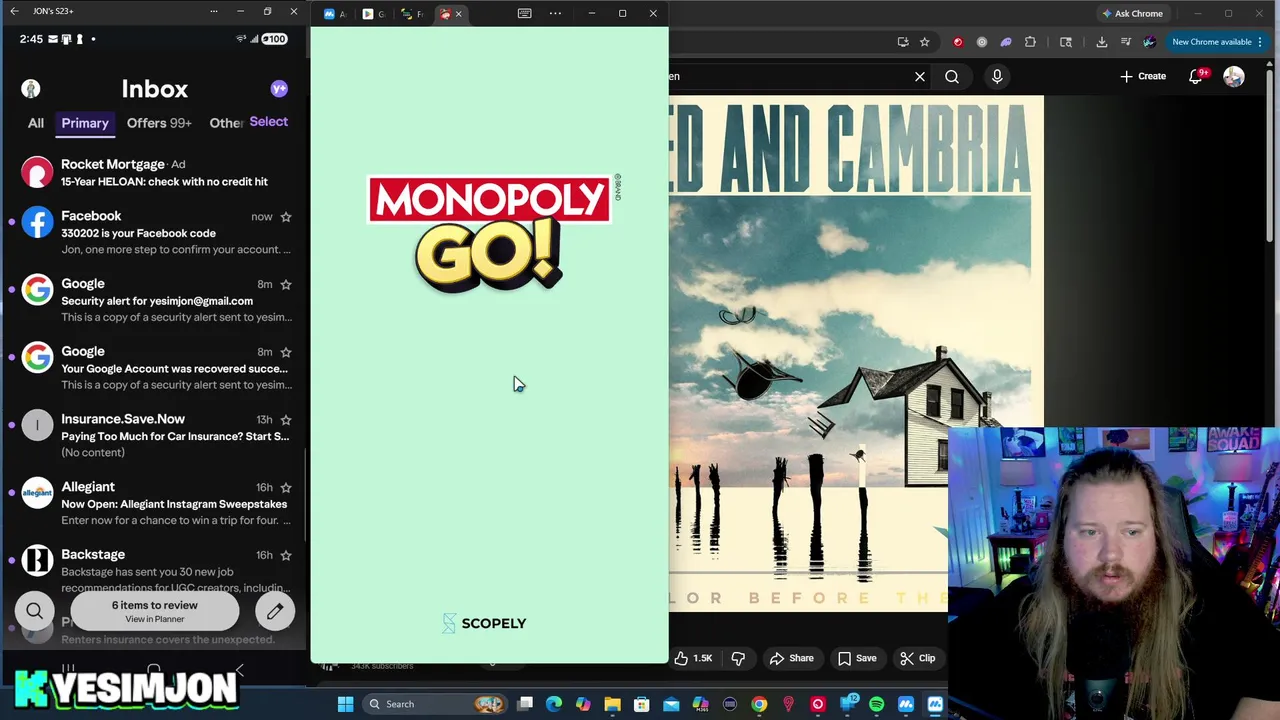Screen dimensions: 1280x720
Task: Star the Google security alert email
Action: 286,284
